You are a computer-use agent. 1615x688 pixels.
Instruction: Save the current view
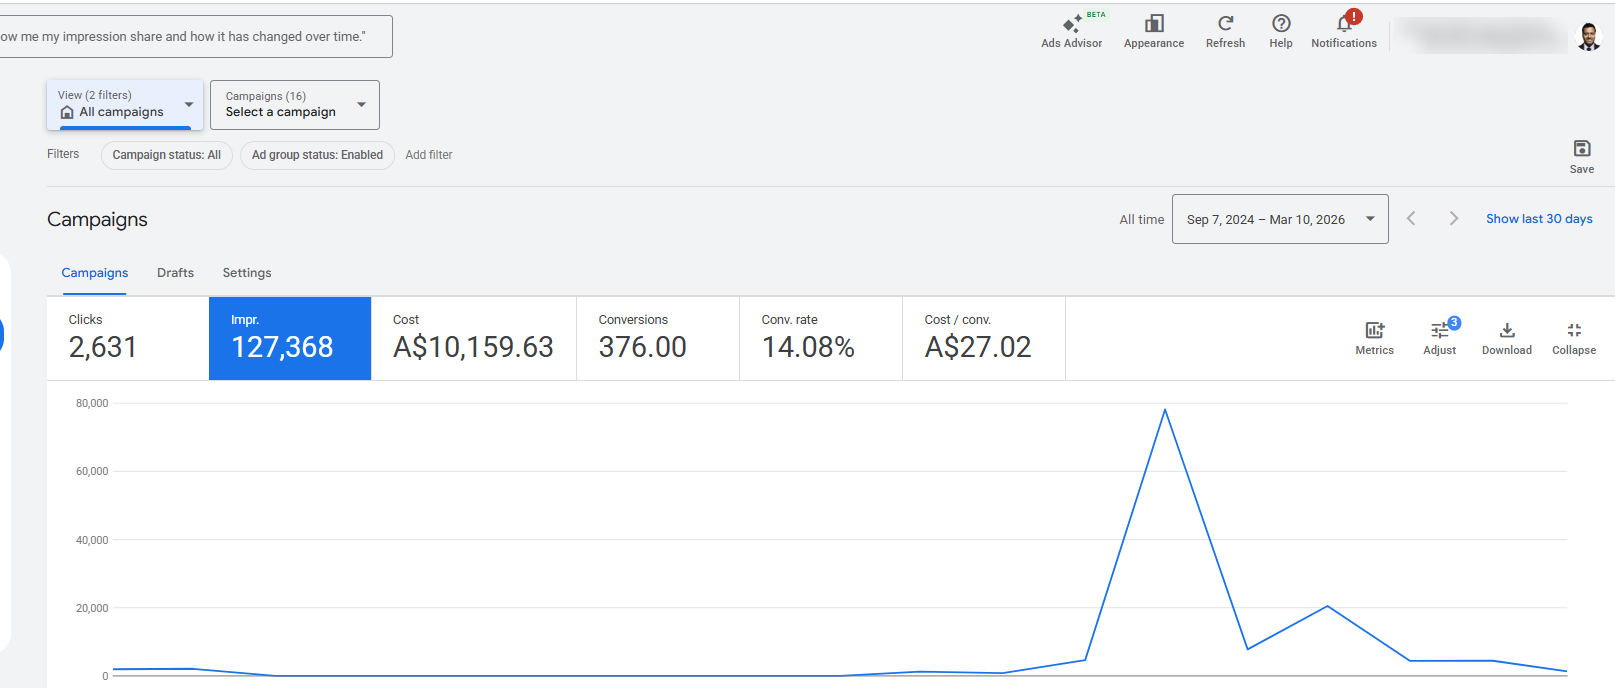pyautogui.click(x=1582, y=156)
